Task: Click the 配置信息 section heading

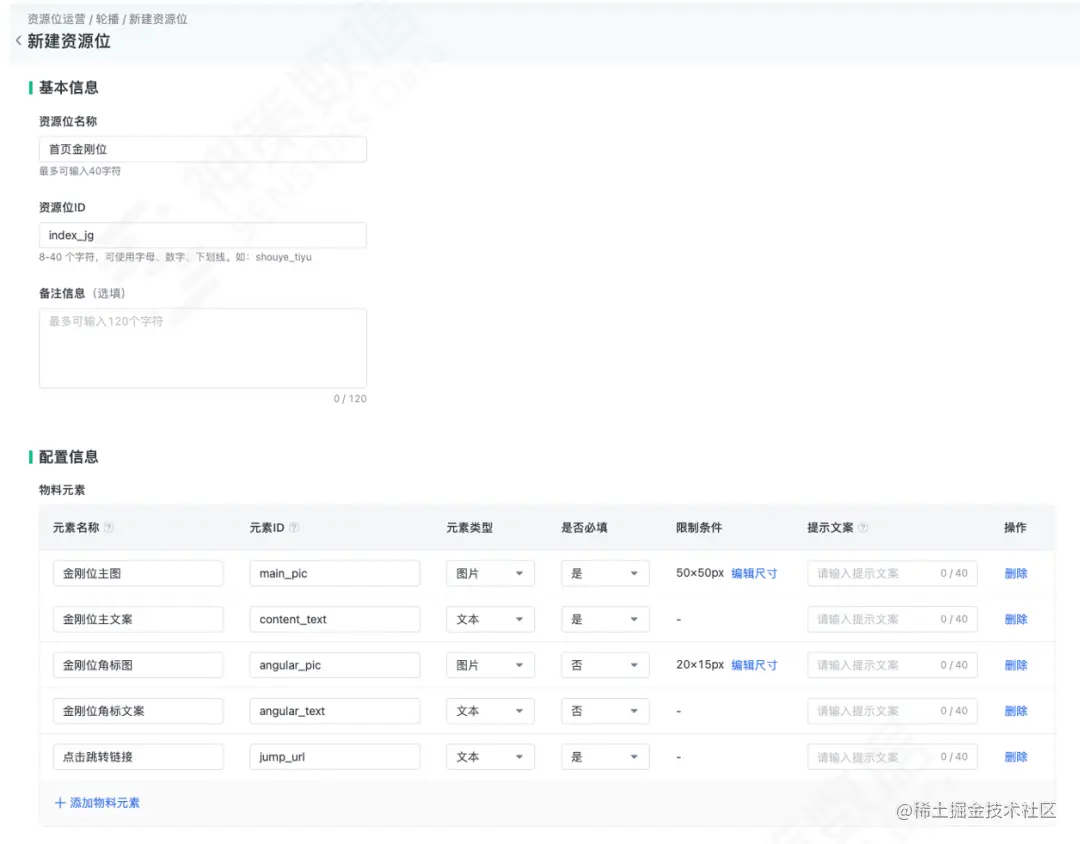Action: pyautogui.click(x=68, y=457)
